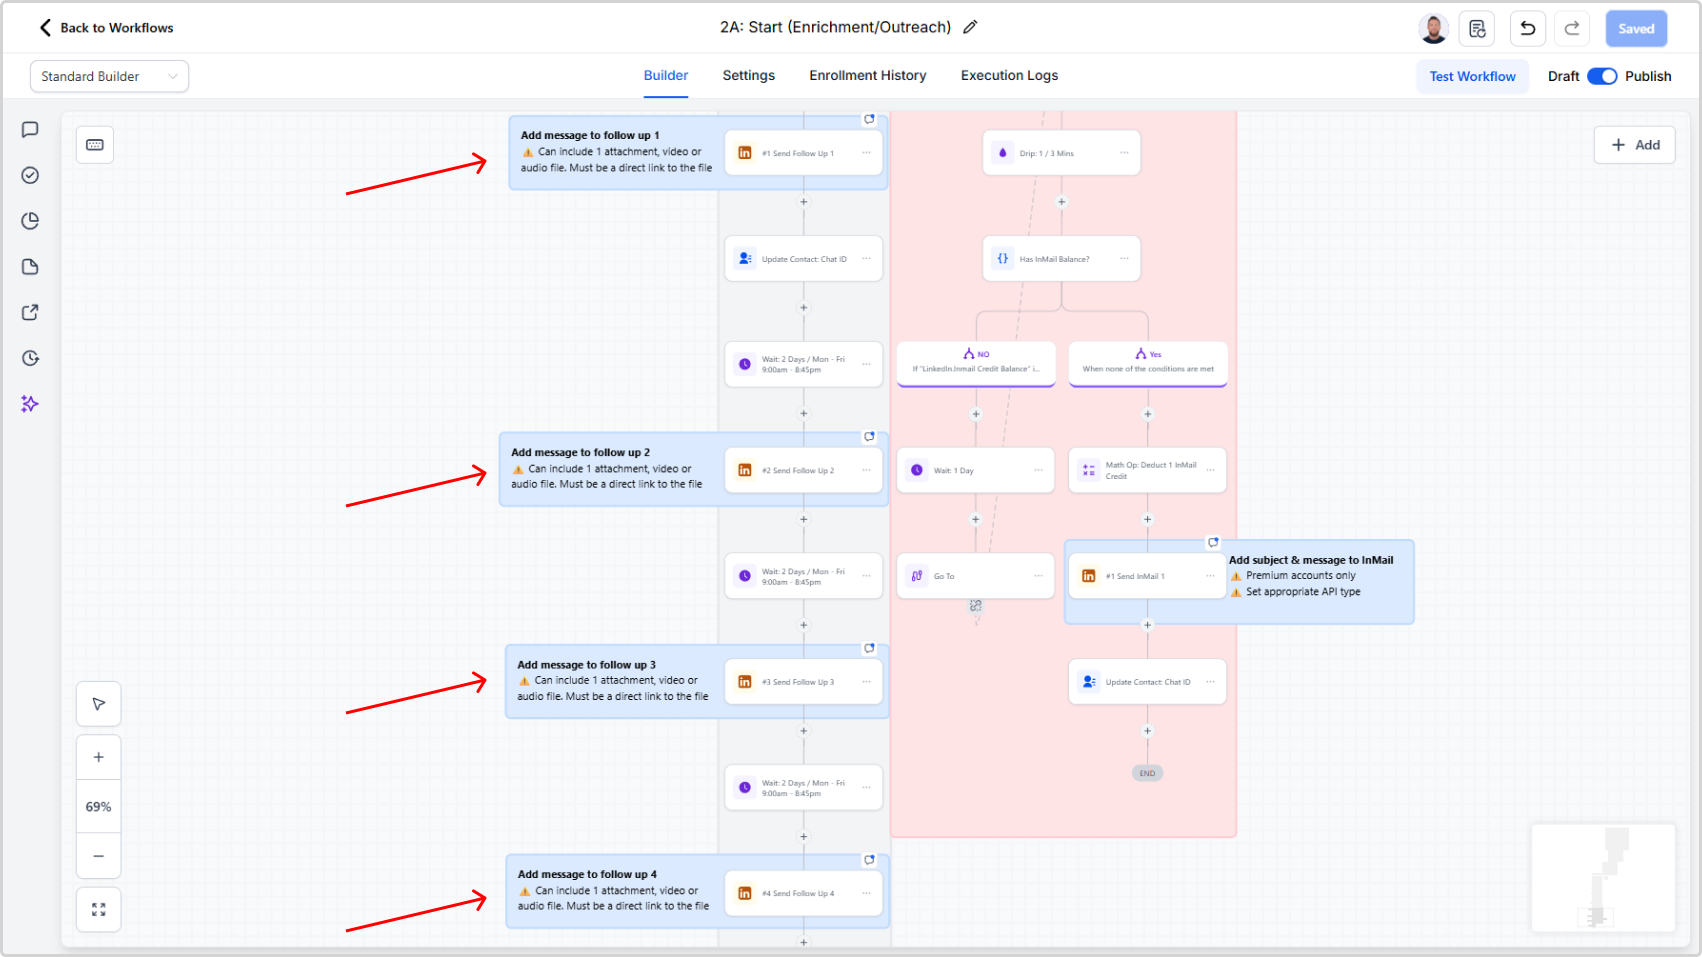
Task: Click the redo arrow icon
Action: [x=1572, y=29]
